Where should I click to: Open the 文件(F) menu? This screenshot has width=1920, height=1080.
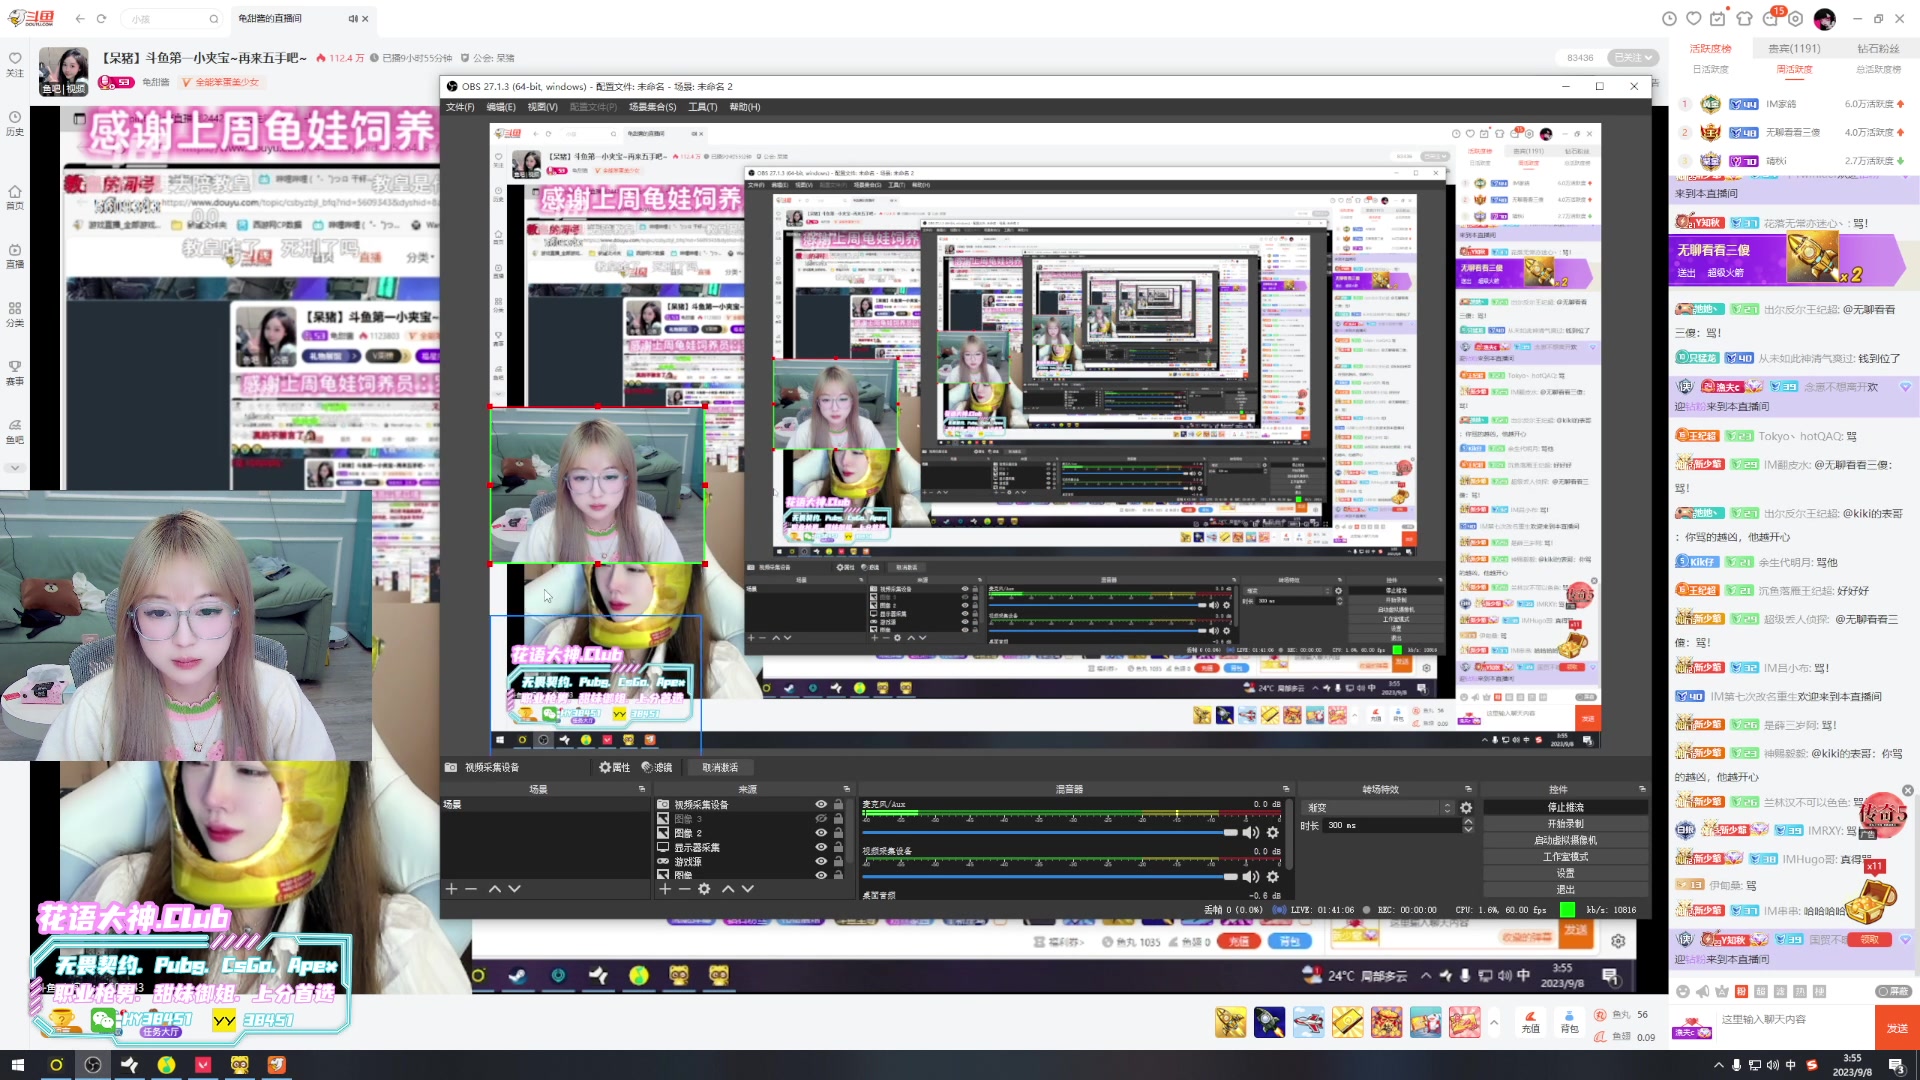tap(460, 107)
